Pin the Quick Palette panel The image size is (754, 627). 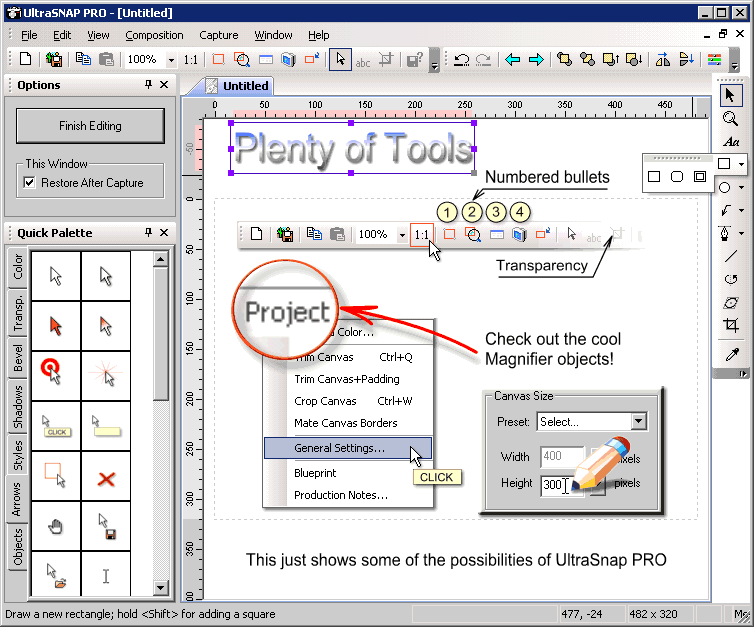[x=149, y=233]
